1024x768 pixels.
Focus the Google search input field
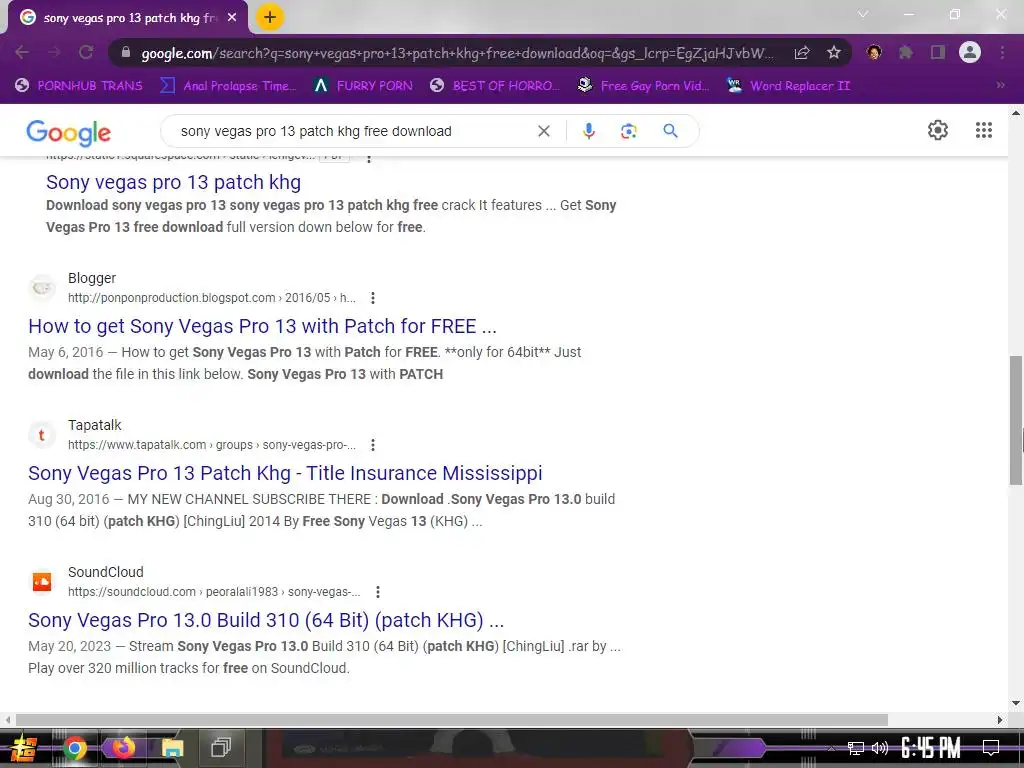tap(353, 131)
